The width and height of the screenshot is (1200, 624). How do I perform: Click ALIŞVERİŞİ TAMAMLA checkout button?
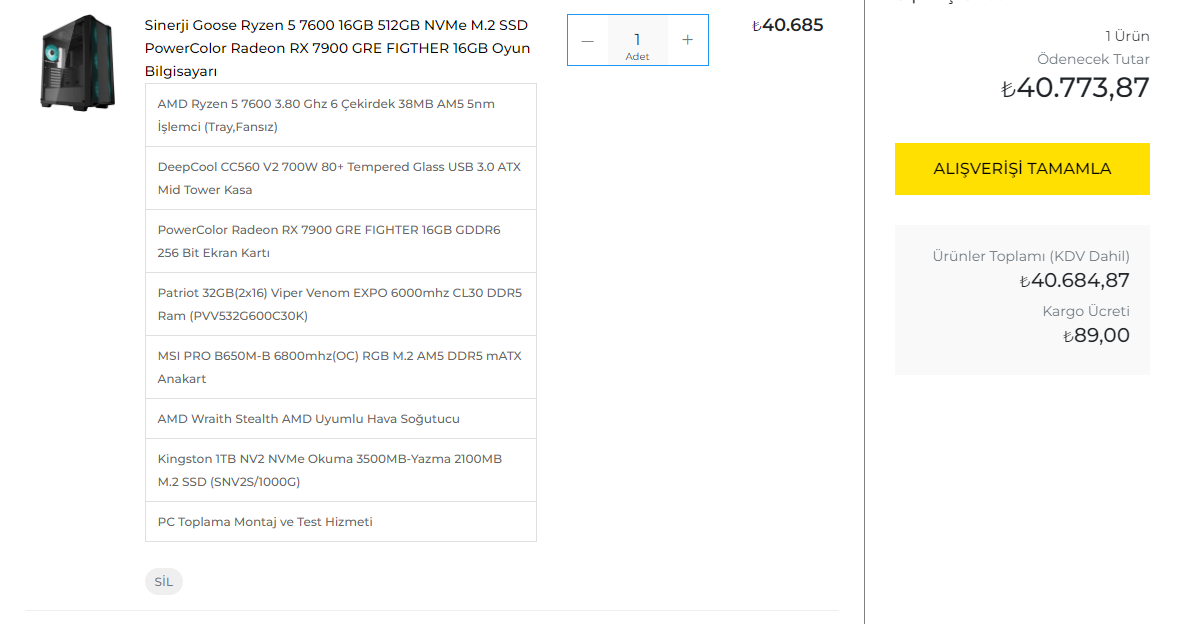coord(1022,169)
